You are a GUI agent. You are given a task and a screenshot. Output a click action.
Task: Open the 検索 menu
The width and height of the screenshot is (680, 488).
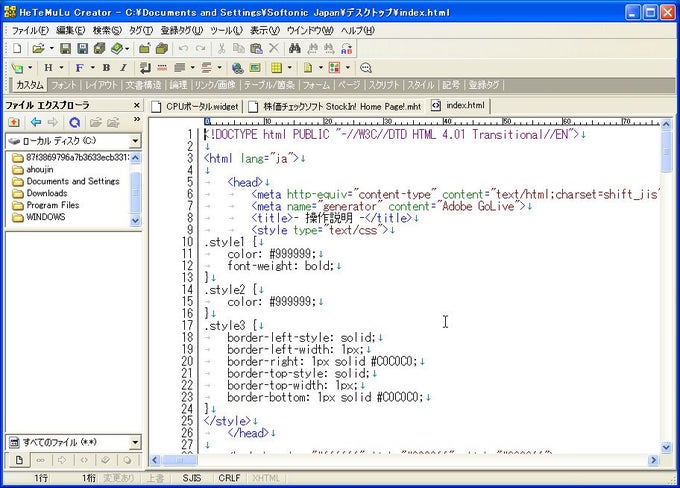(x=107, y=30)
